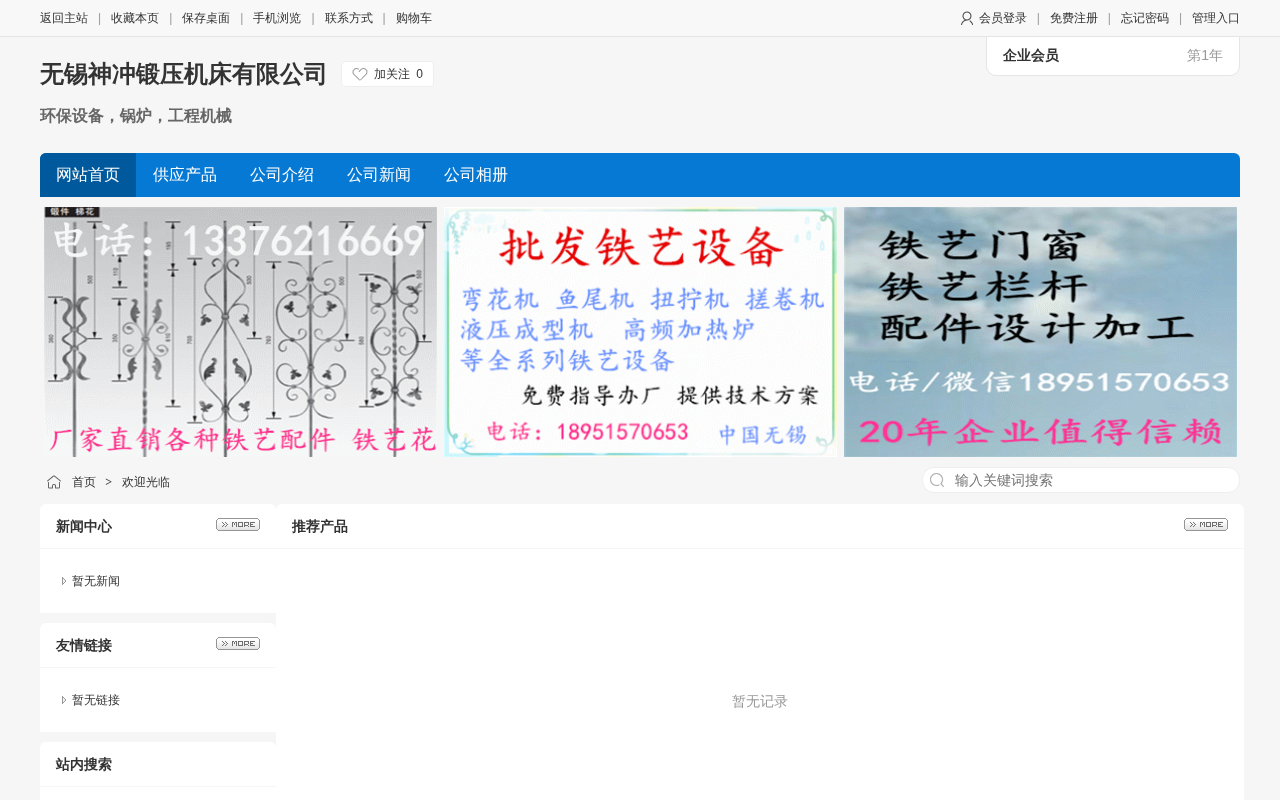Image resolution: width=1280 pixels, height=800 pixels.
Task: Focus the keyword search input field
Action: click(x=1081, y=480)
